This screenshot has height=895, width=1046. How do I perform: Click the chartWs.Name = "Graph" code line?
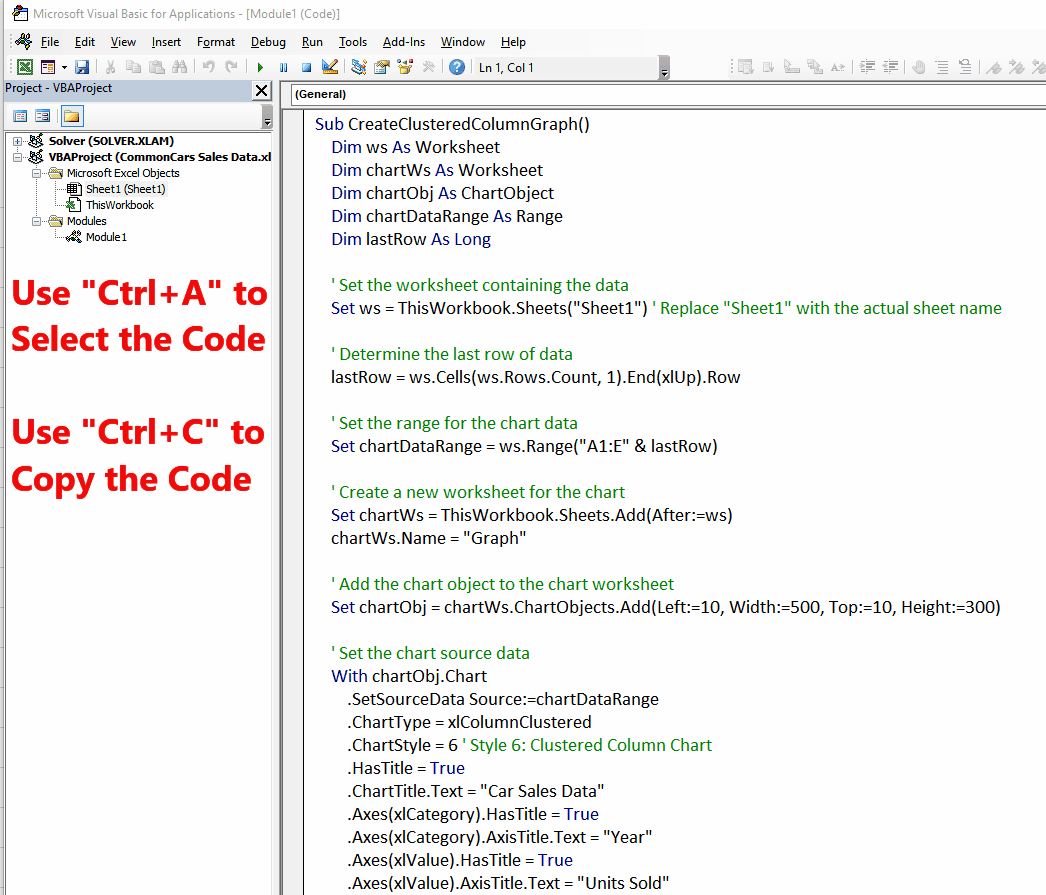tap(428, 538)
